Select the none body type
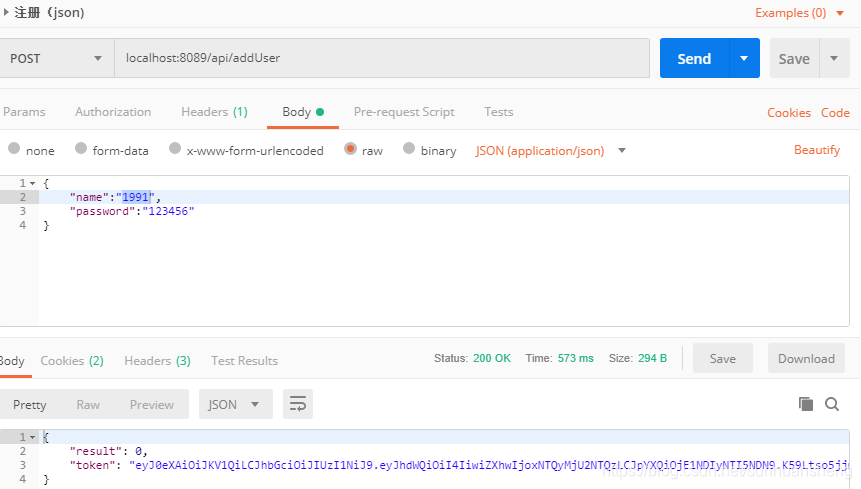The width and height of the screenshot is (861, 489). coord(14,149)
